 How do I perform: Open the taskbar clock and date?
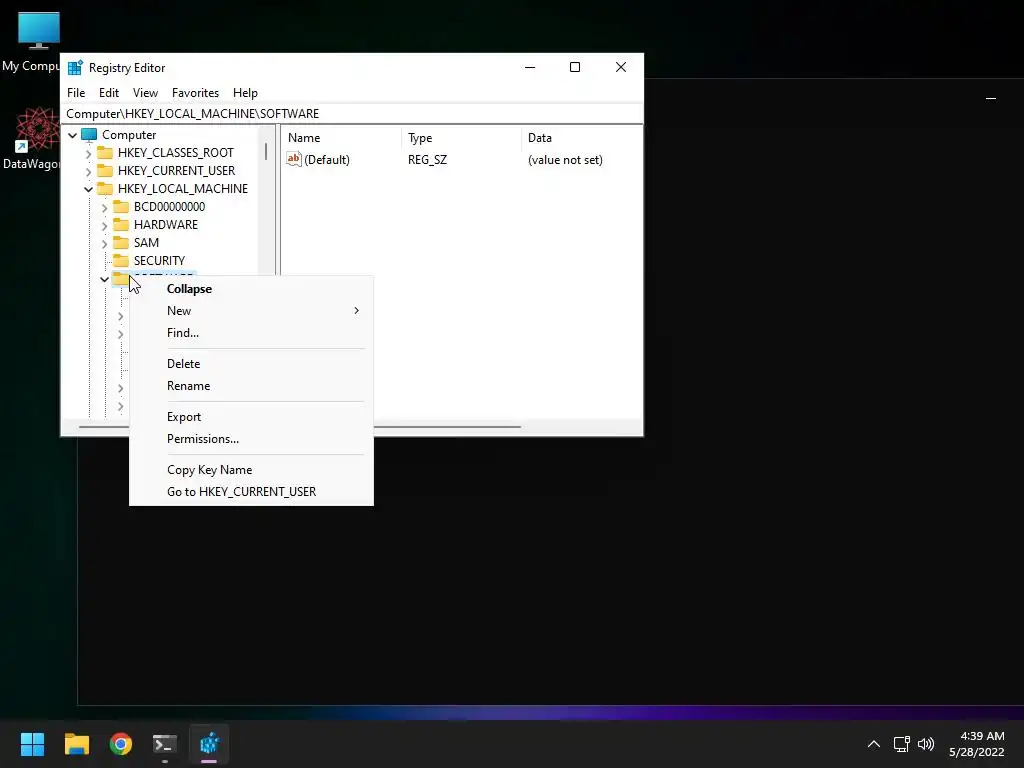(x=976, y=744)
